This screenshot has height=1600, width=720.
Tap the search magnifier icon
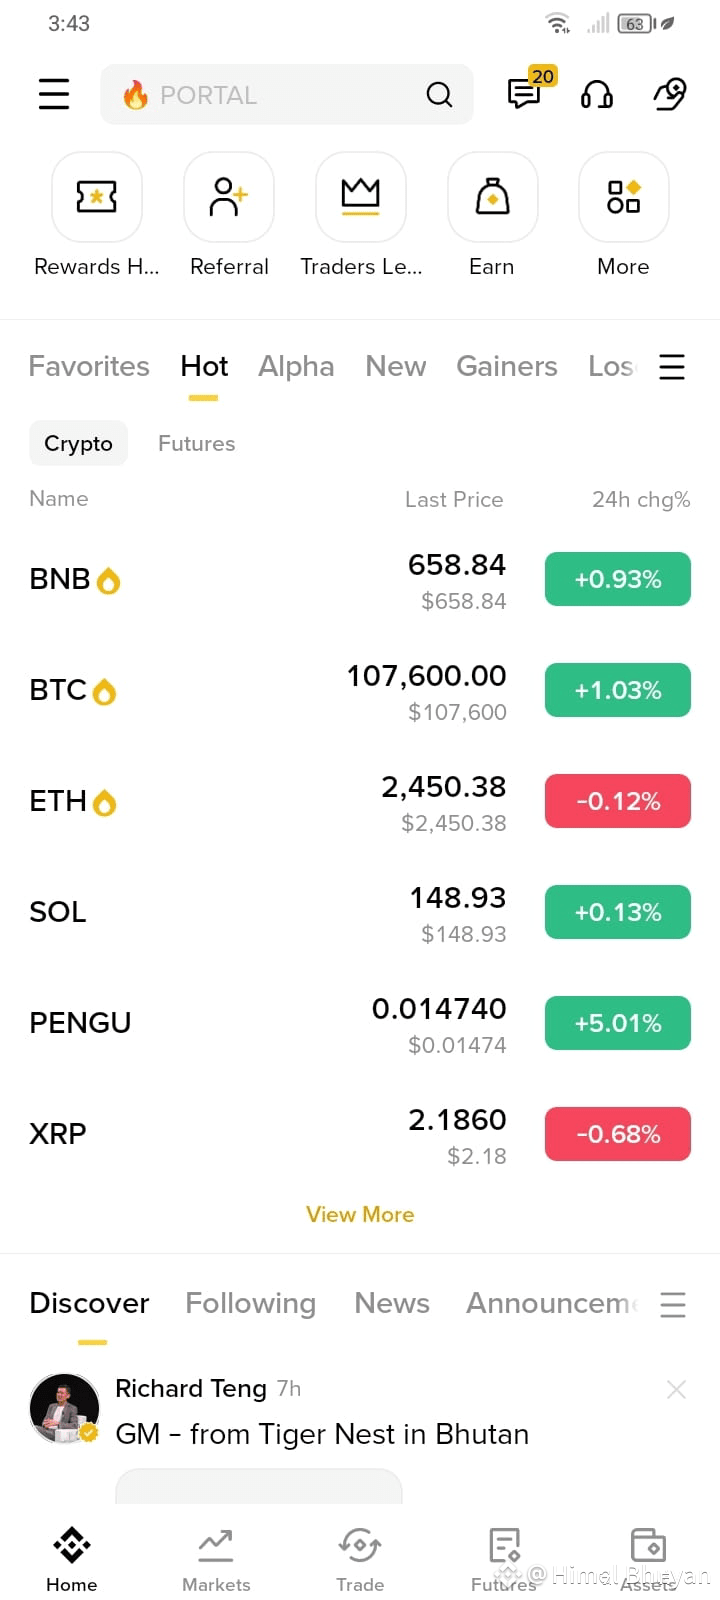point(439,95)
